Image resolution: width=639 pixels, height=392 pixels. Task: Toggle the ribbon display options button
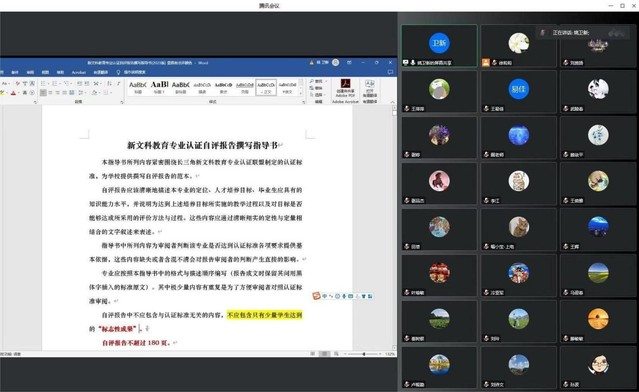point(349,62)
